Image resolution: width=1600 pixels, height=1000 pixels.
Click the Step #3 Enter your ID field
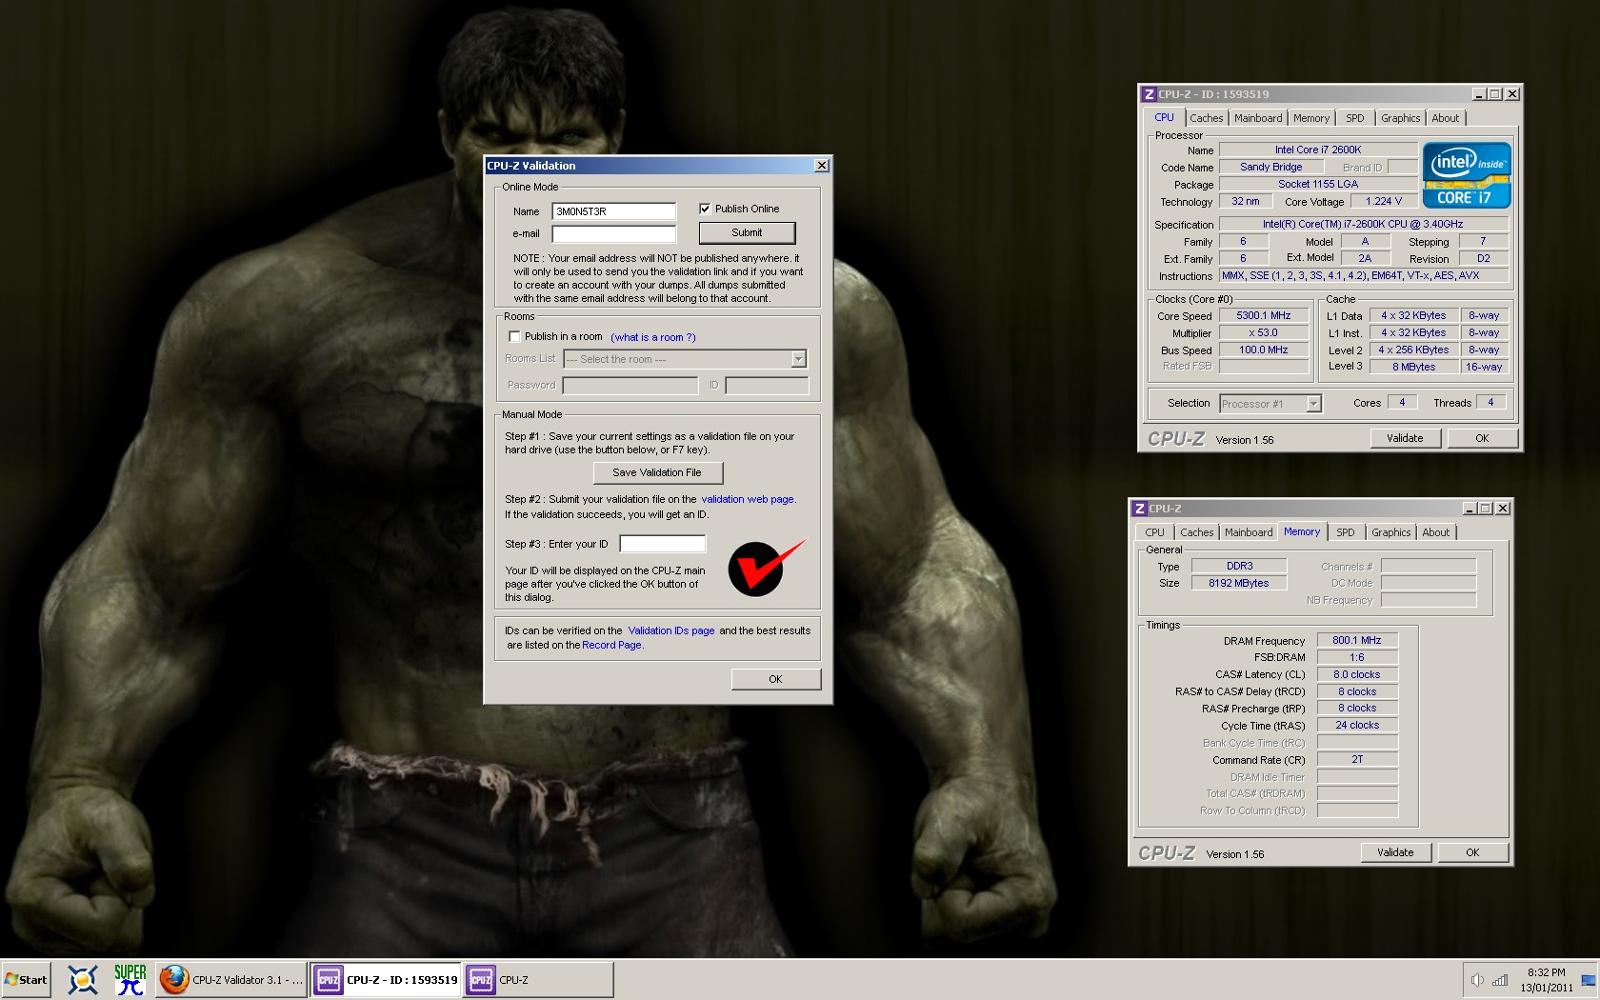tap(662, 544)
